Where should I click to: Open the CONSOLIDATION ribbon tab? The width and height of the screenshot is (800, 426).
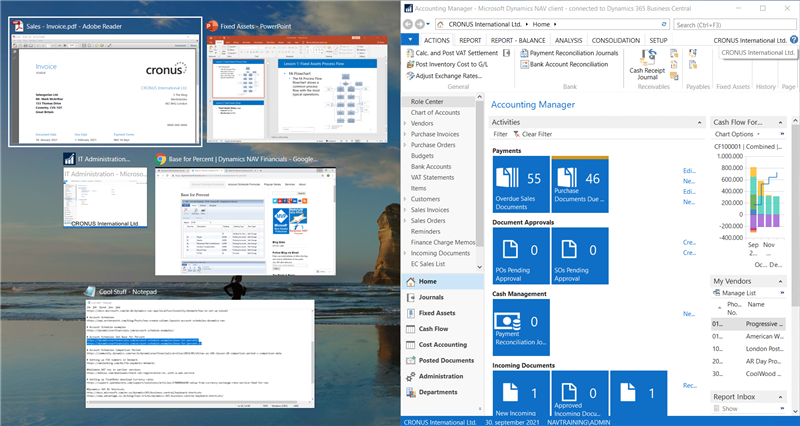(x=615, y=40)
